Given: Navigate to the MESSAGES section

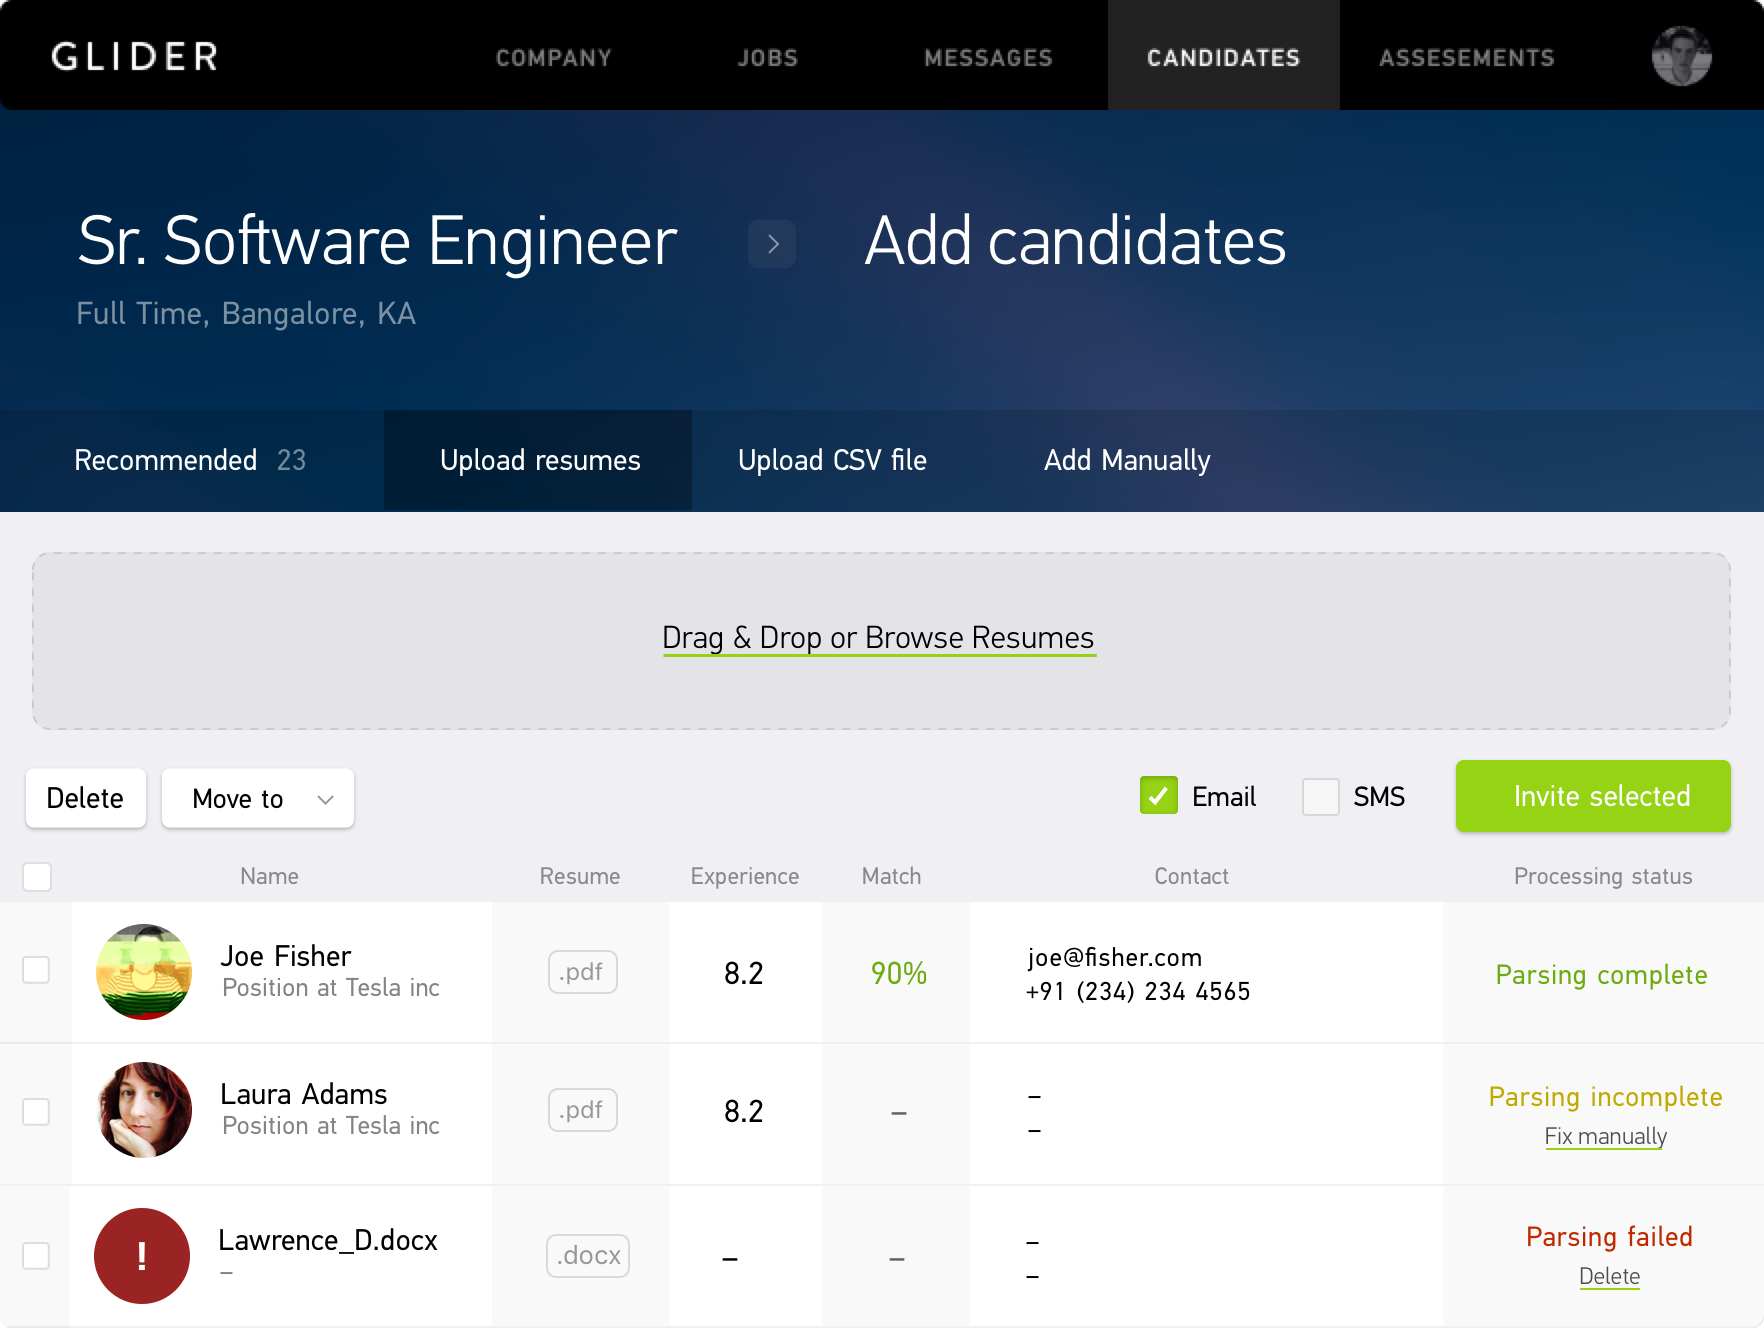Looking at the screenshot, I should tap(988, 57).
